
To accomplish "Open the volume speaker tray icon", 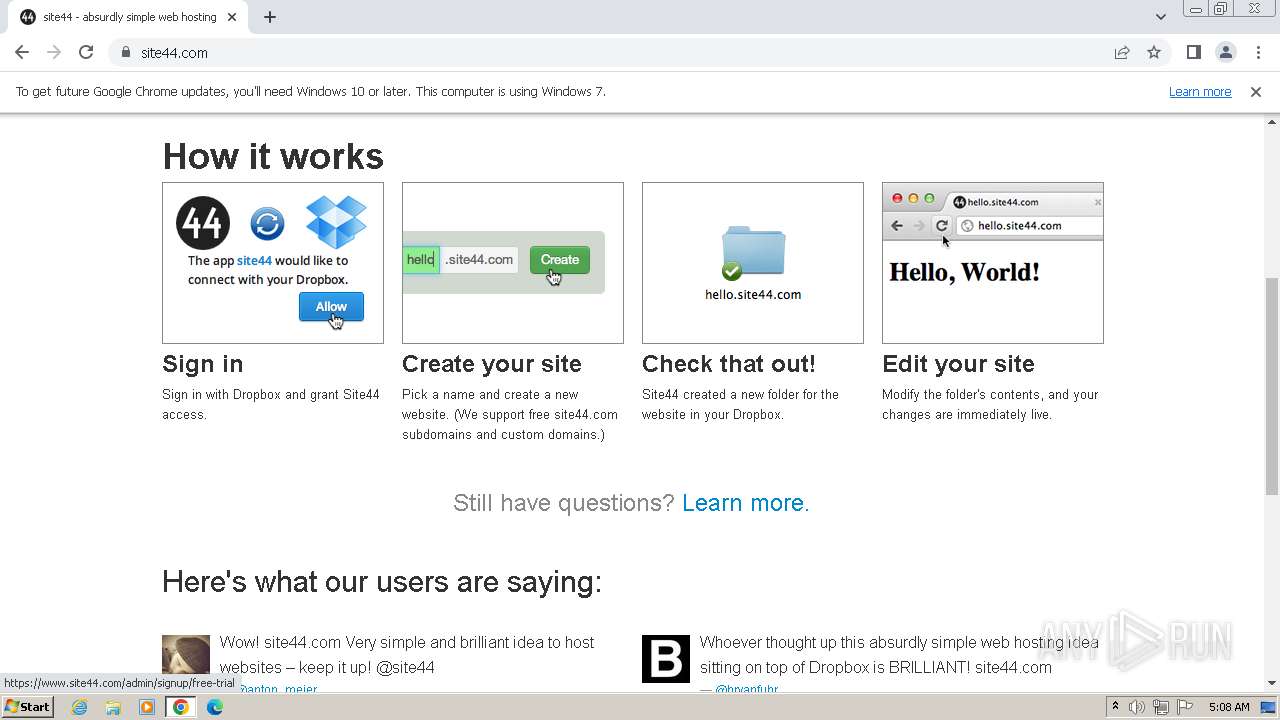I will (x=1137, y=707).
